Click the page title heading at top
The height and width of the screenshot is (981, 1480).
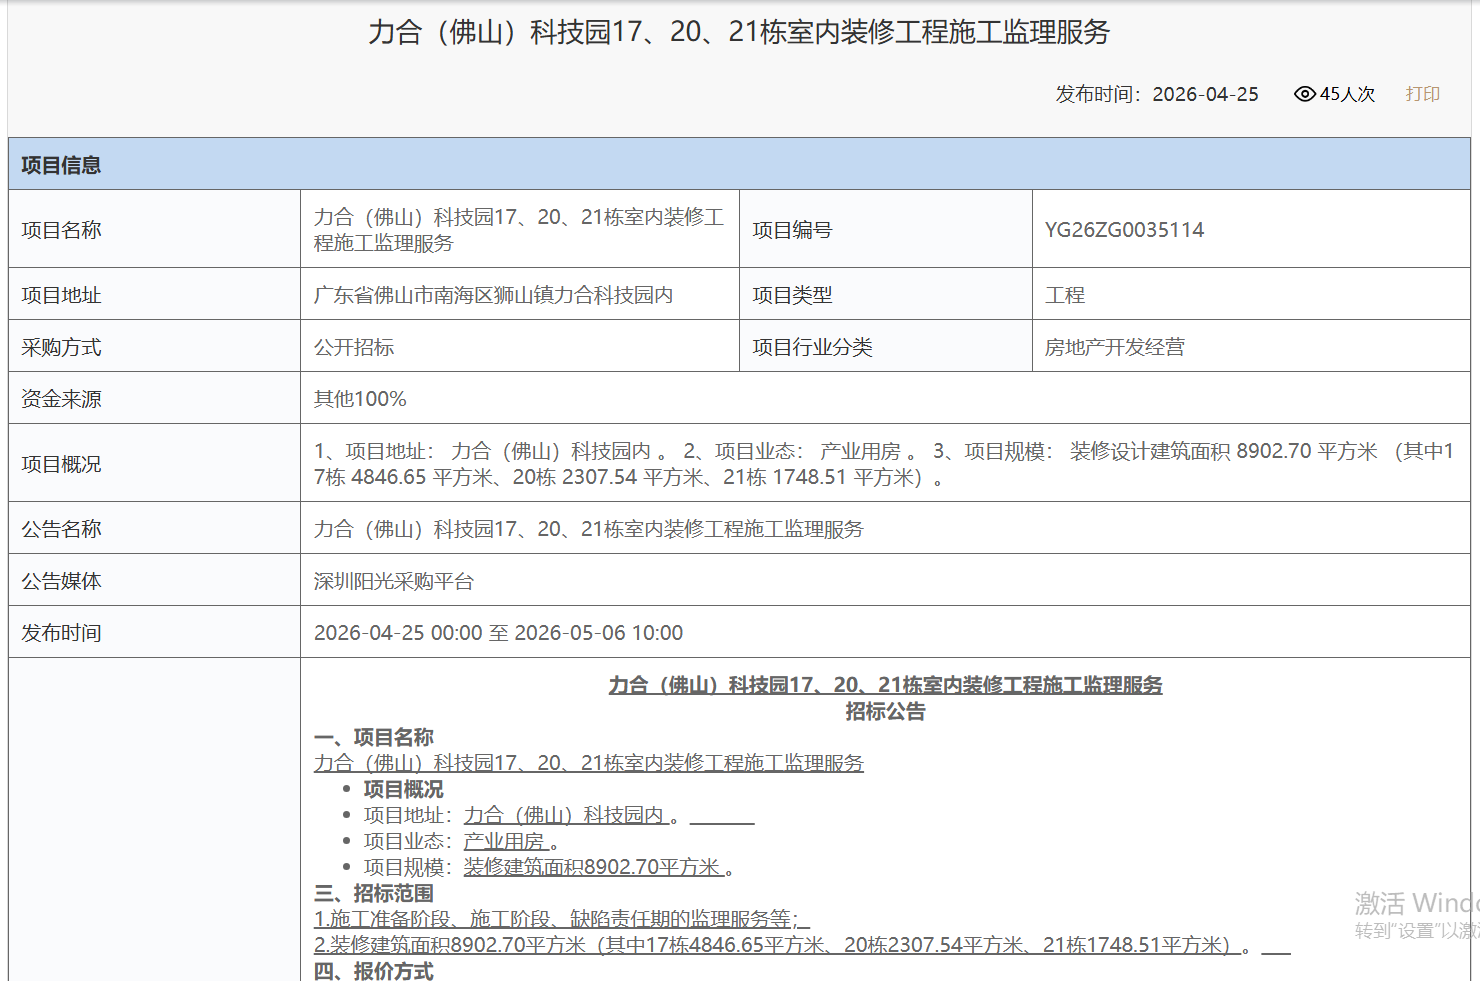(x=739, y=32)
